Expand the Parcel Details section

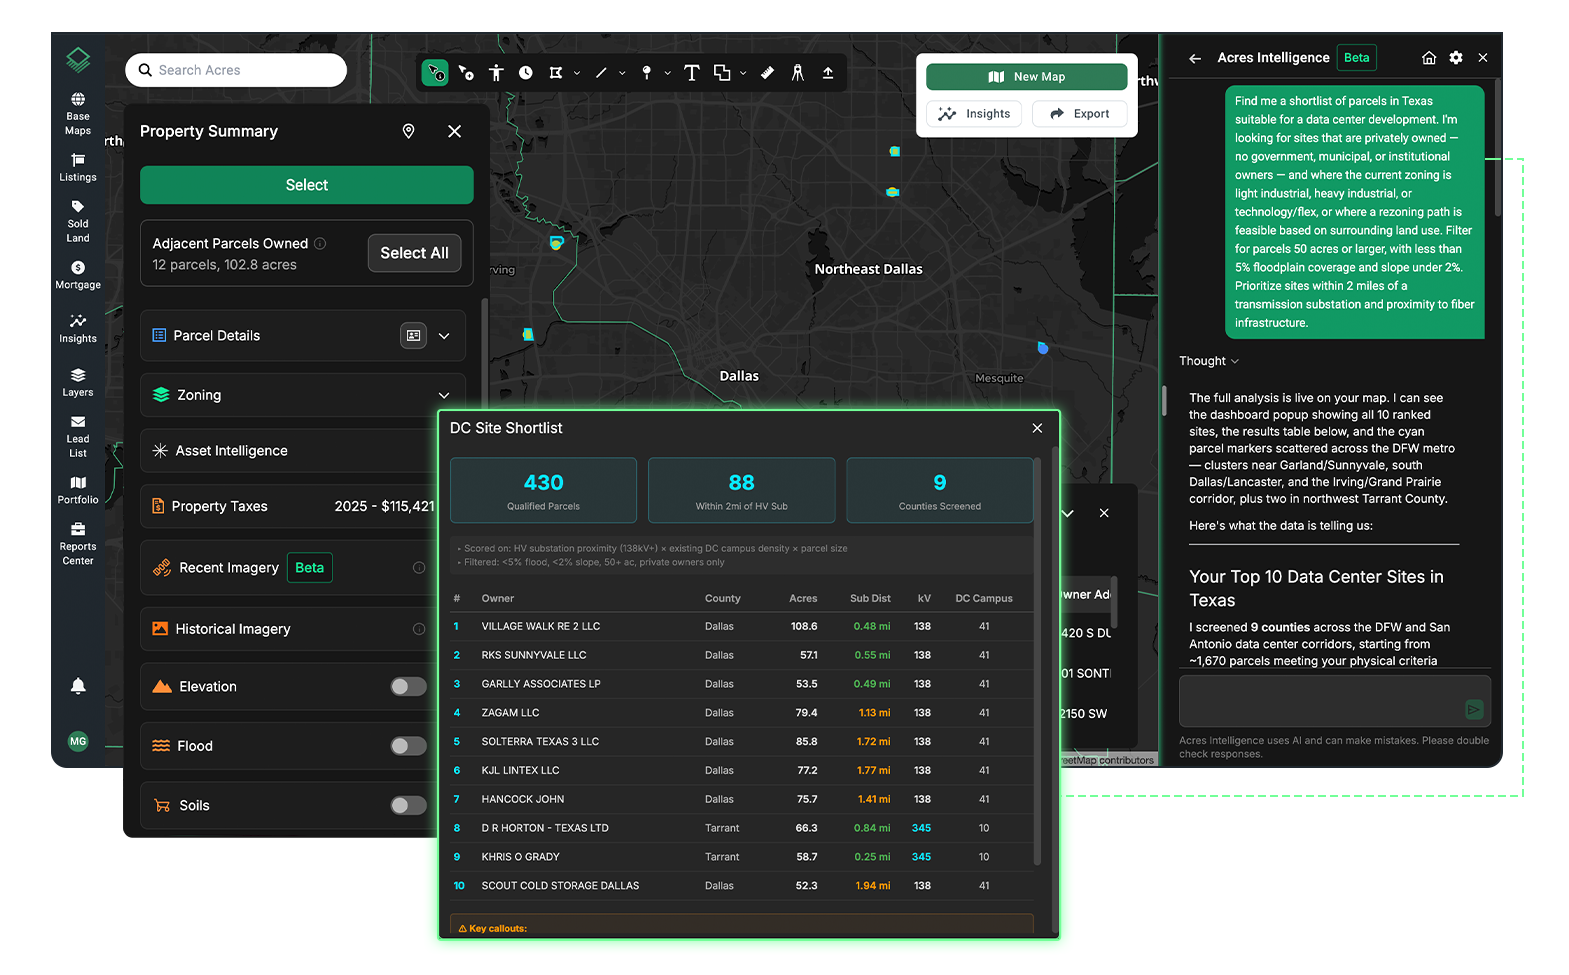[444, 336]
